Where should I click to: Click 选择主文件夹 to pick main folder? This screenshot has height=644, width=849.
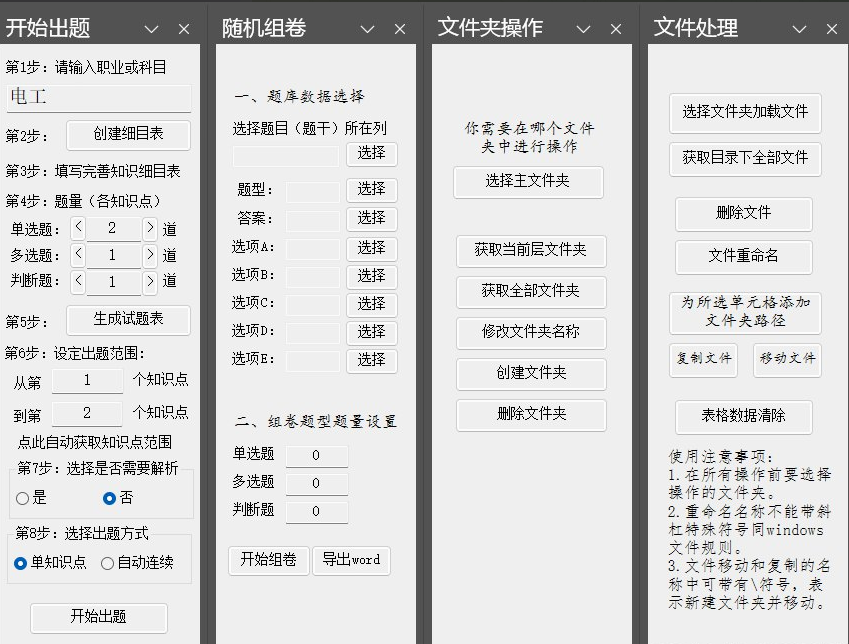click(528, 182)
